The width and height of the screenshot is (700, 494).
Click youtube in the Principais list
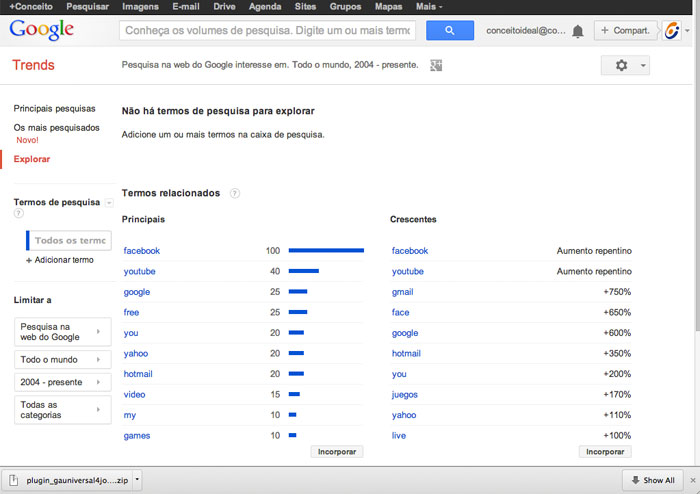[139, 271]
